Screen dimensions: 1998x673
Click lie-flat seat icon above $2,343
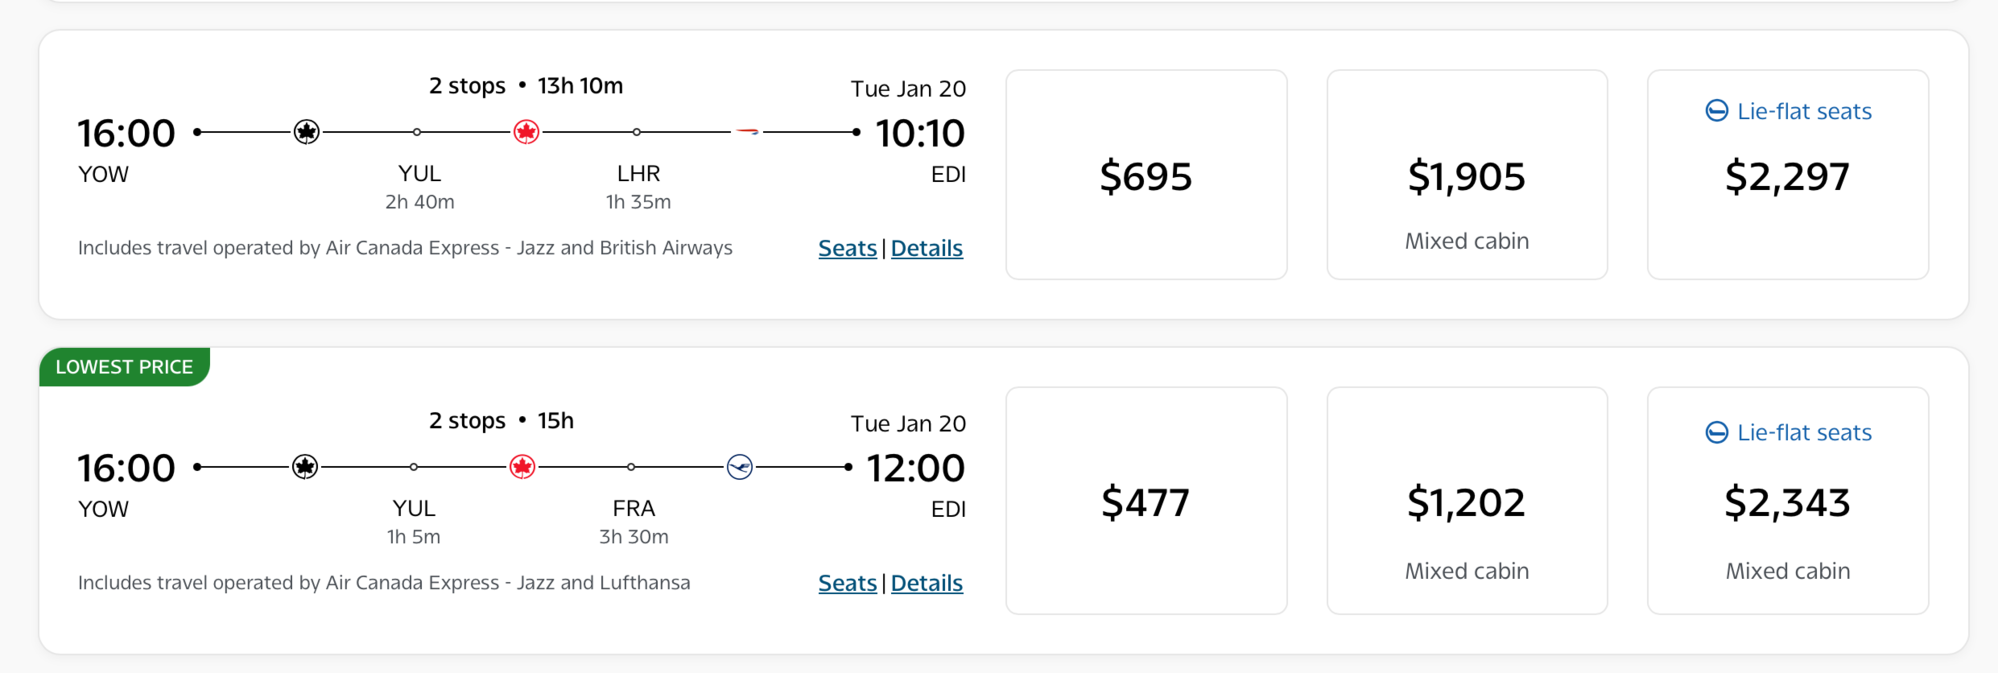pyautogui.click(x=1716, y=432)
